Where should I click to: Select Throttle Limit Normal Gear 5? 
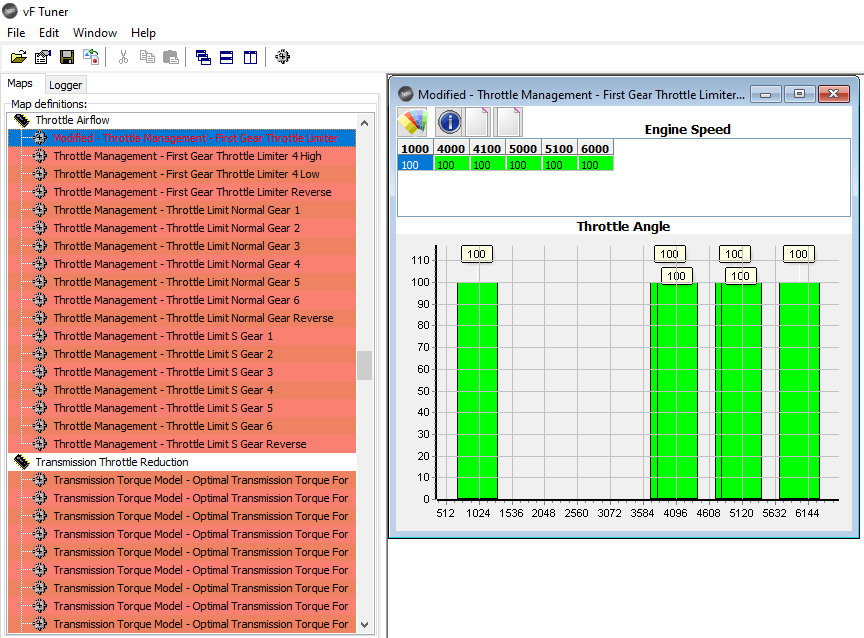(x=177, y=282)
